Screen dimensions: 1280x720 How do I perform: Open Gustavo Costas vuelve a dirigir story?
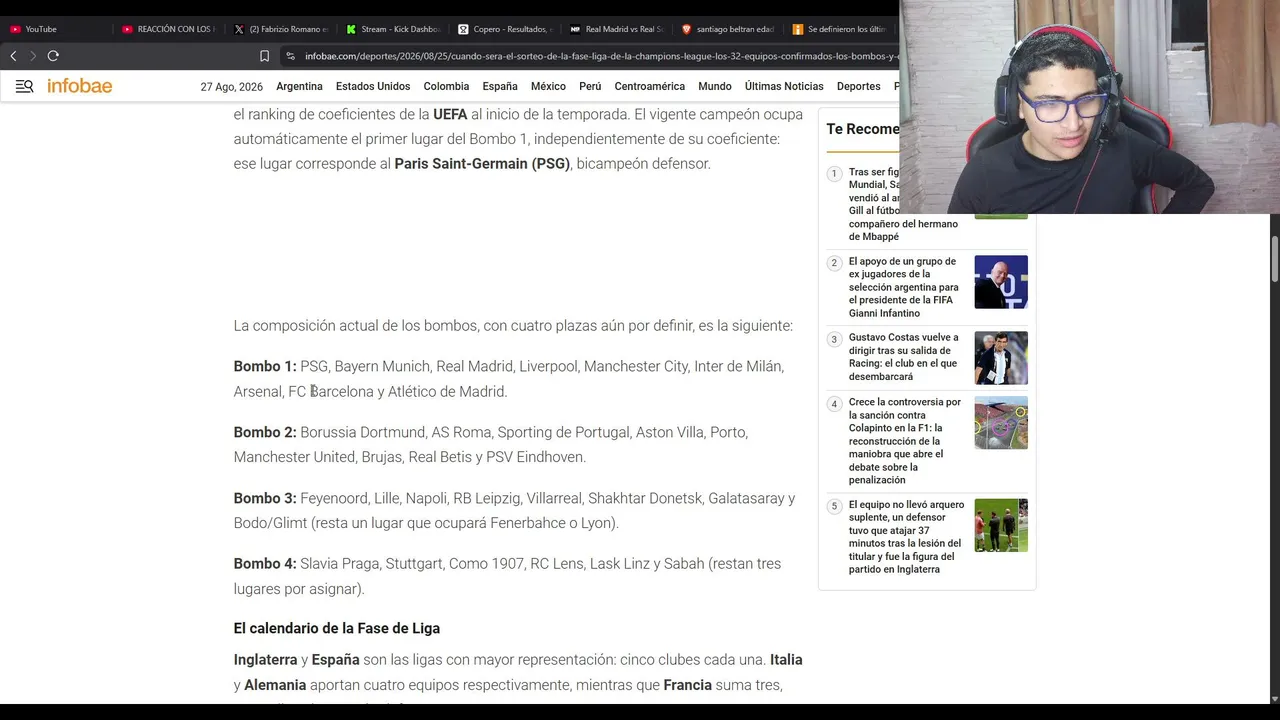coord(904,357)
